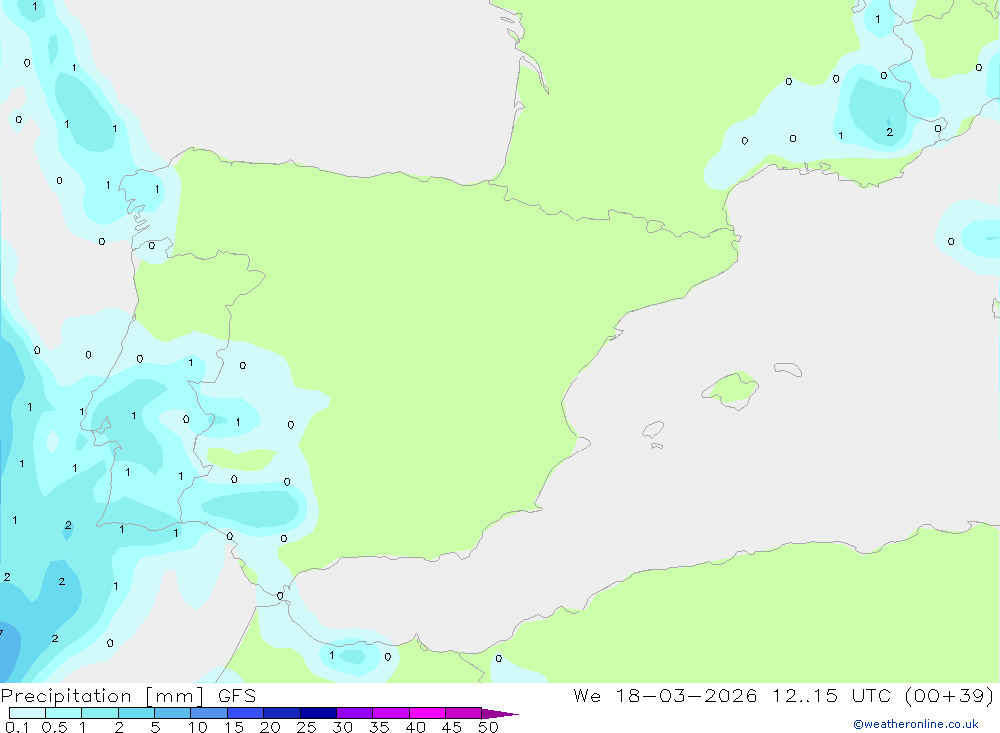
Task: Click the legend label '10'
Action: (x=198, y=727)
